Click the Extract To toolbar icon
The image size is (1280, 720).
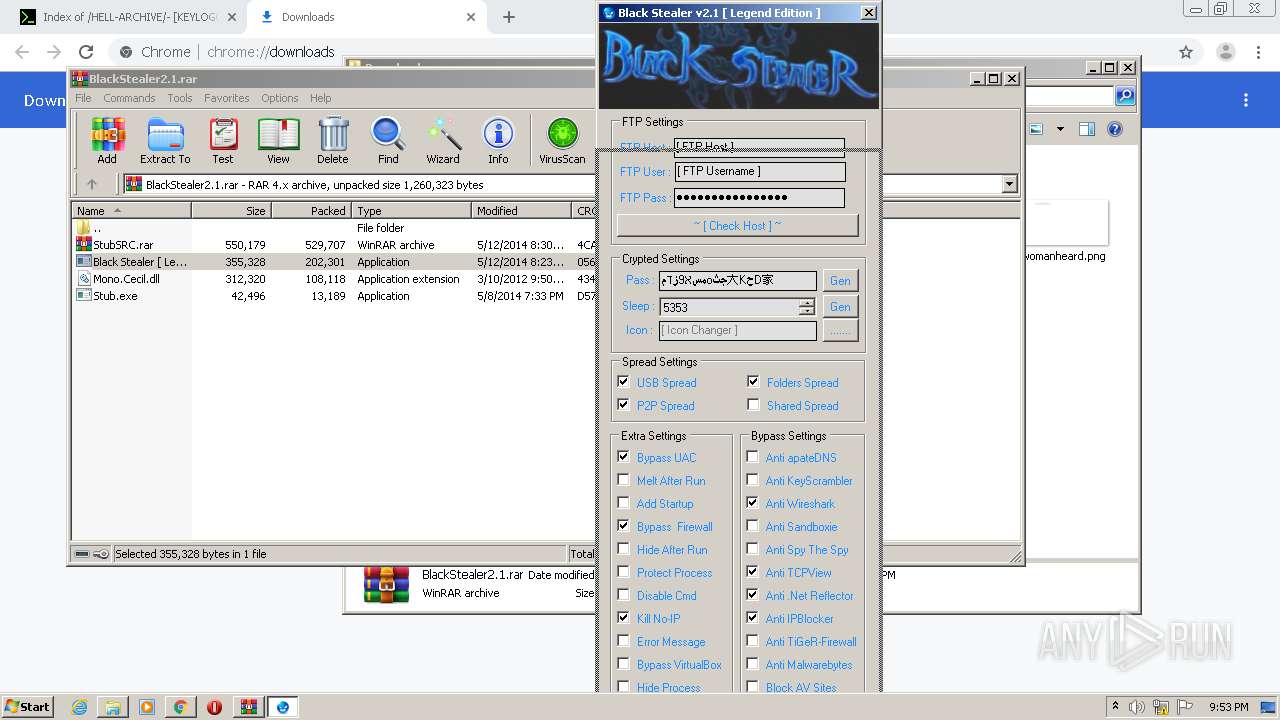[x=165, y=140]
